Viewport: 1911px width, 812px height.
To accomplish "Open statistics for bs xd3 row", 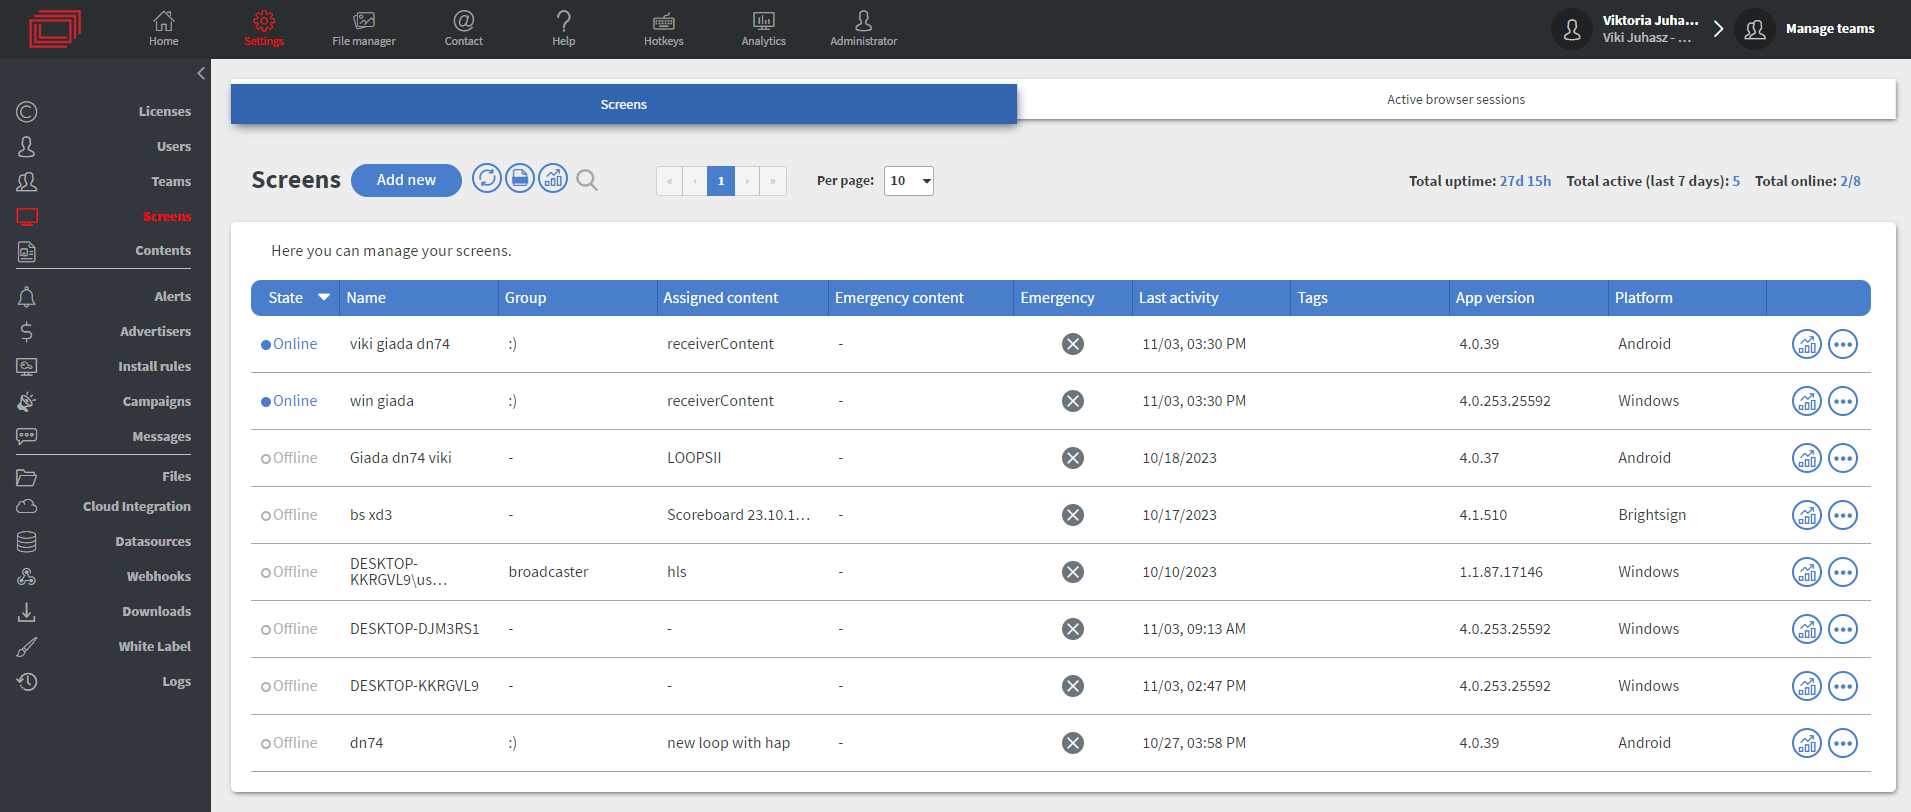I will tap(1807, 515).
